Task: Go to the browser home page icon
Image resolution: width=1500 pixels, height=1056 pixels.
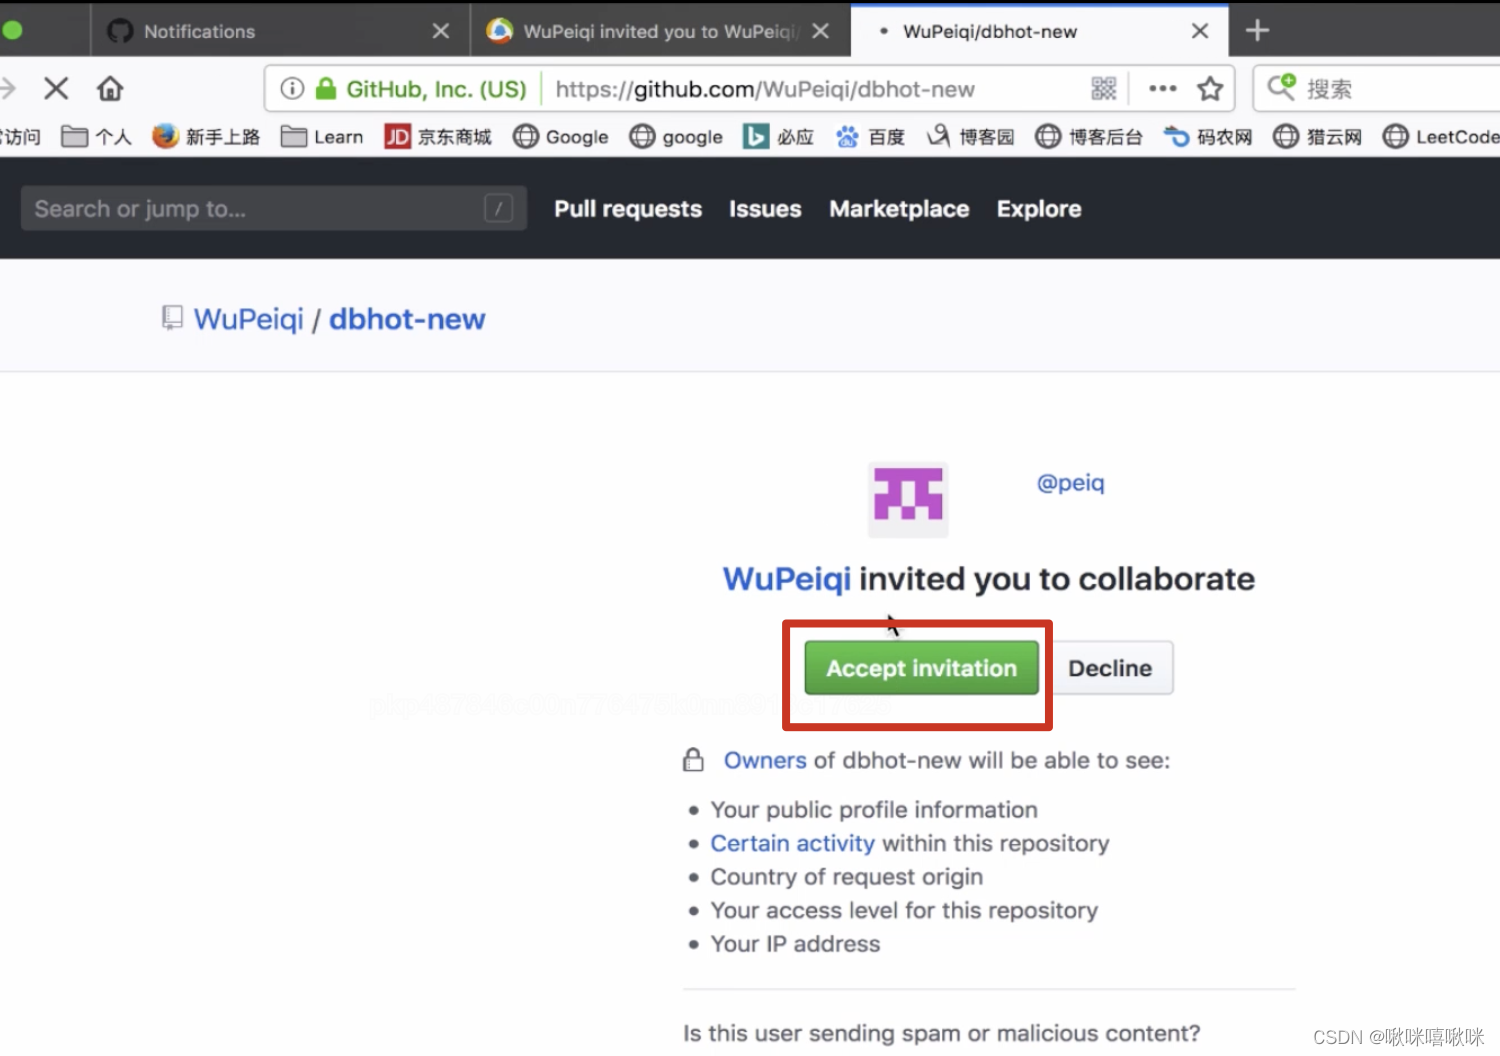Action: point(110,89)
